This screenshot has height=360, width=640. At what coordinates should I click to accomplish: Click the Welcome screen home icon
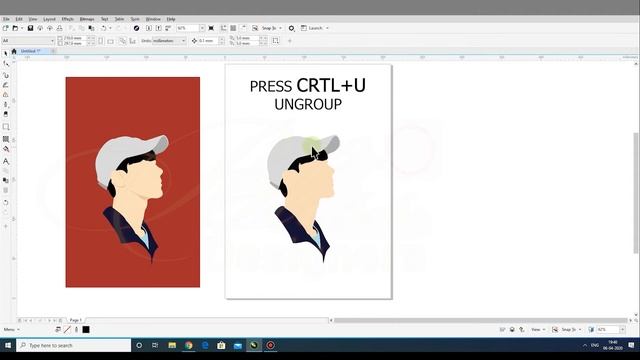tap(14, 51)
